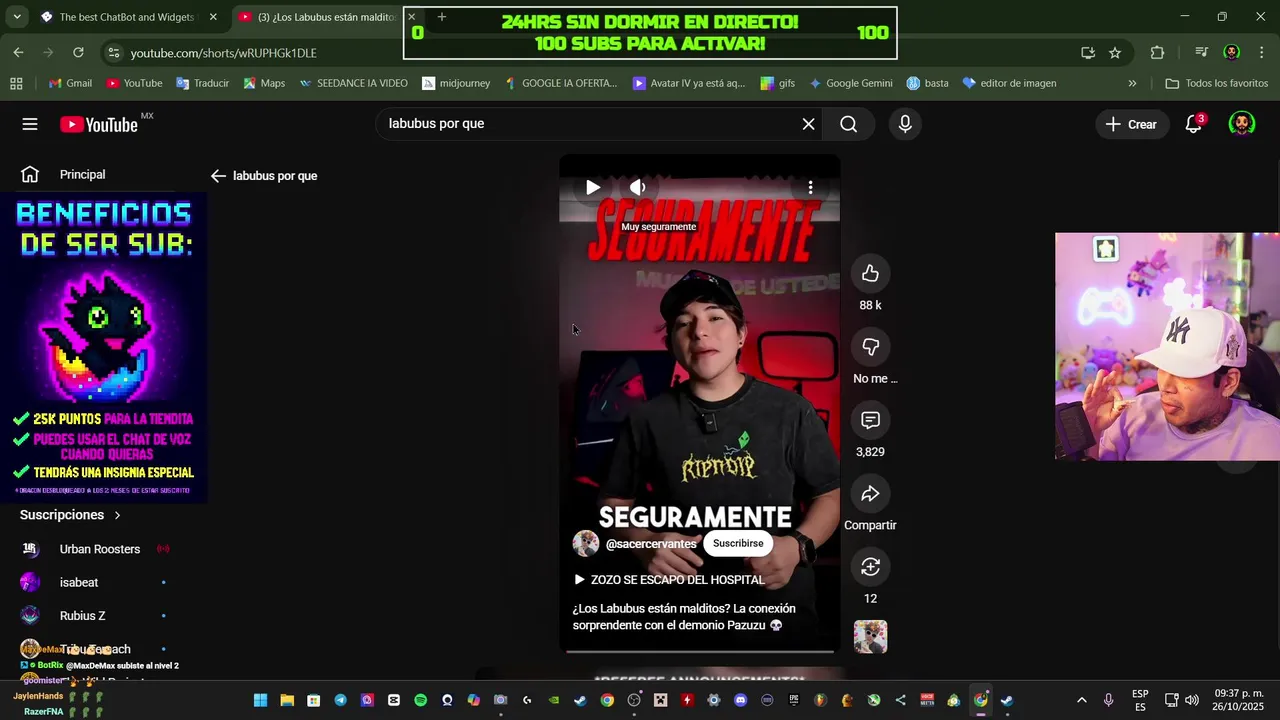
Task: Open the remix button showing 12
Action: (870, 567)
